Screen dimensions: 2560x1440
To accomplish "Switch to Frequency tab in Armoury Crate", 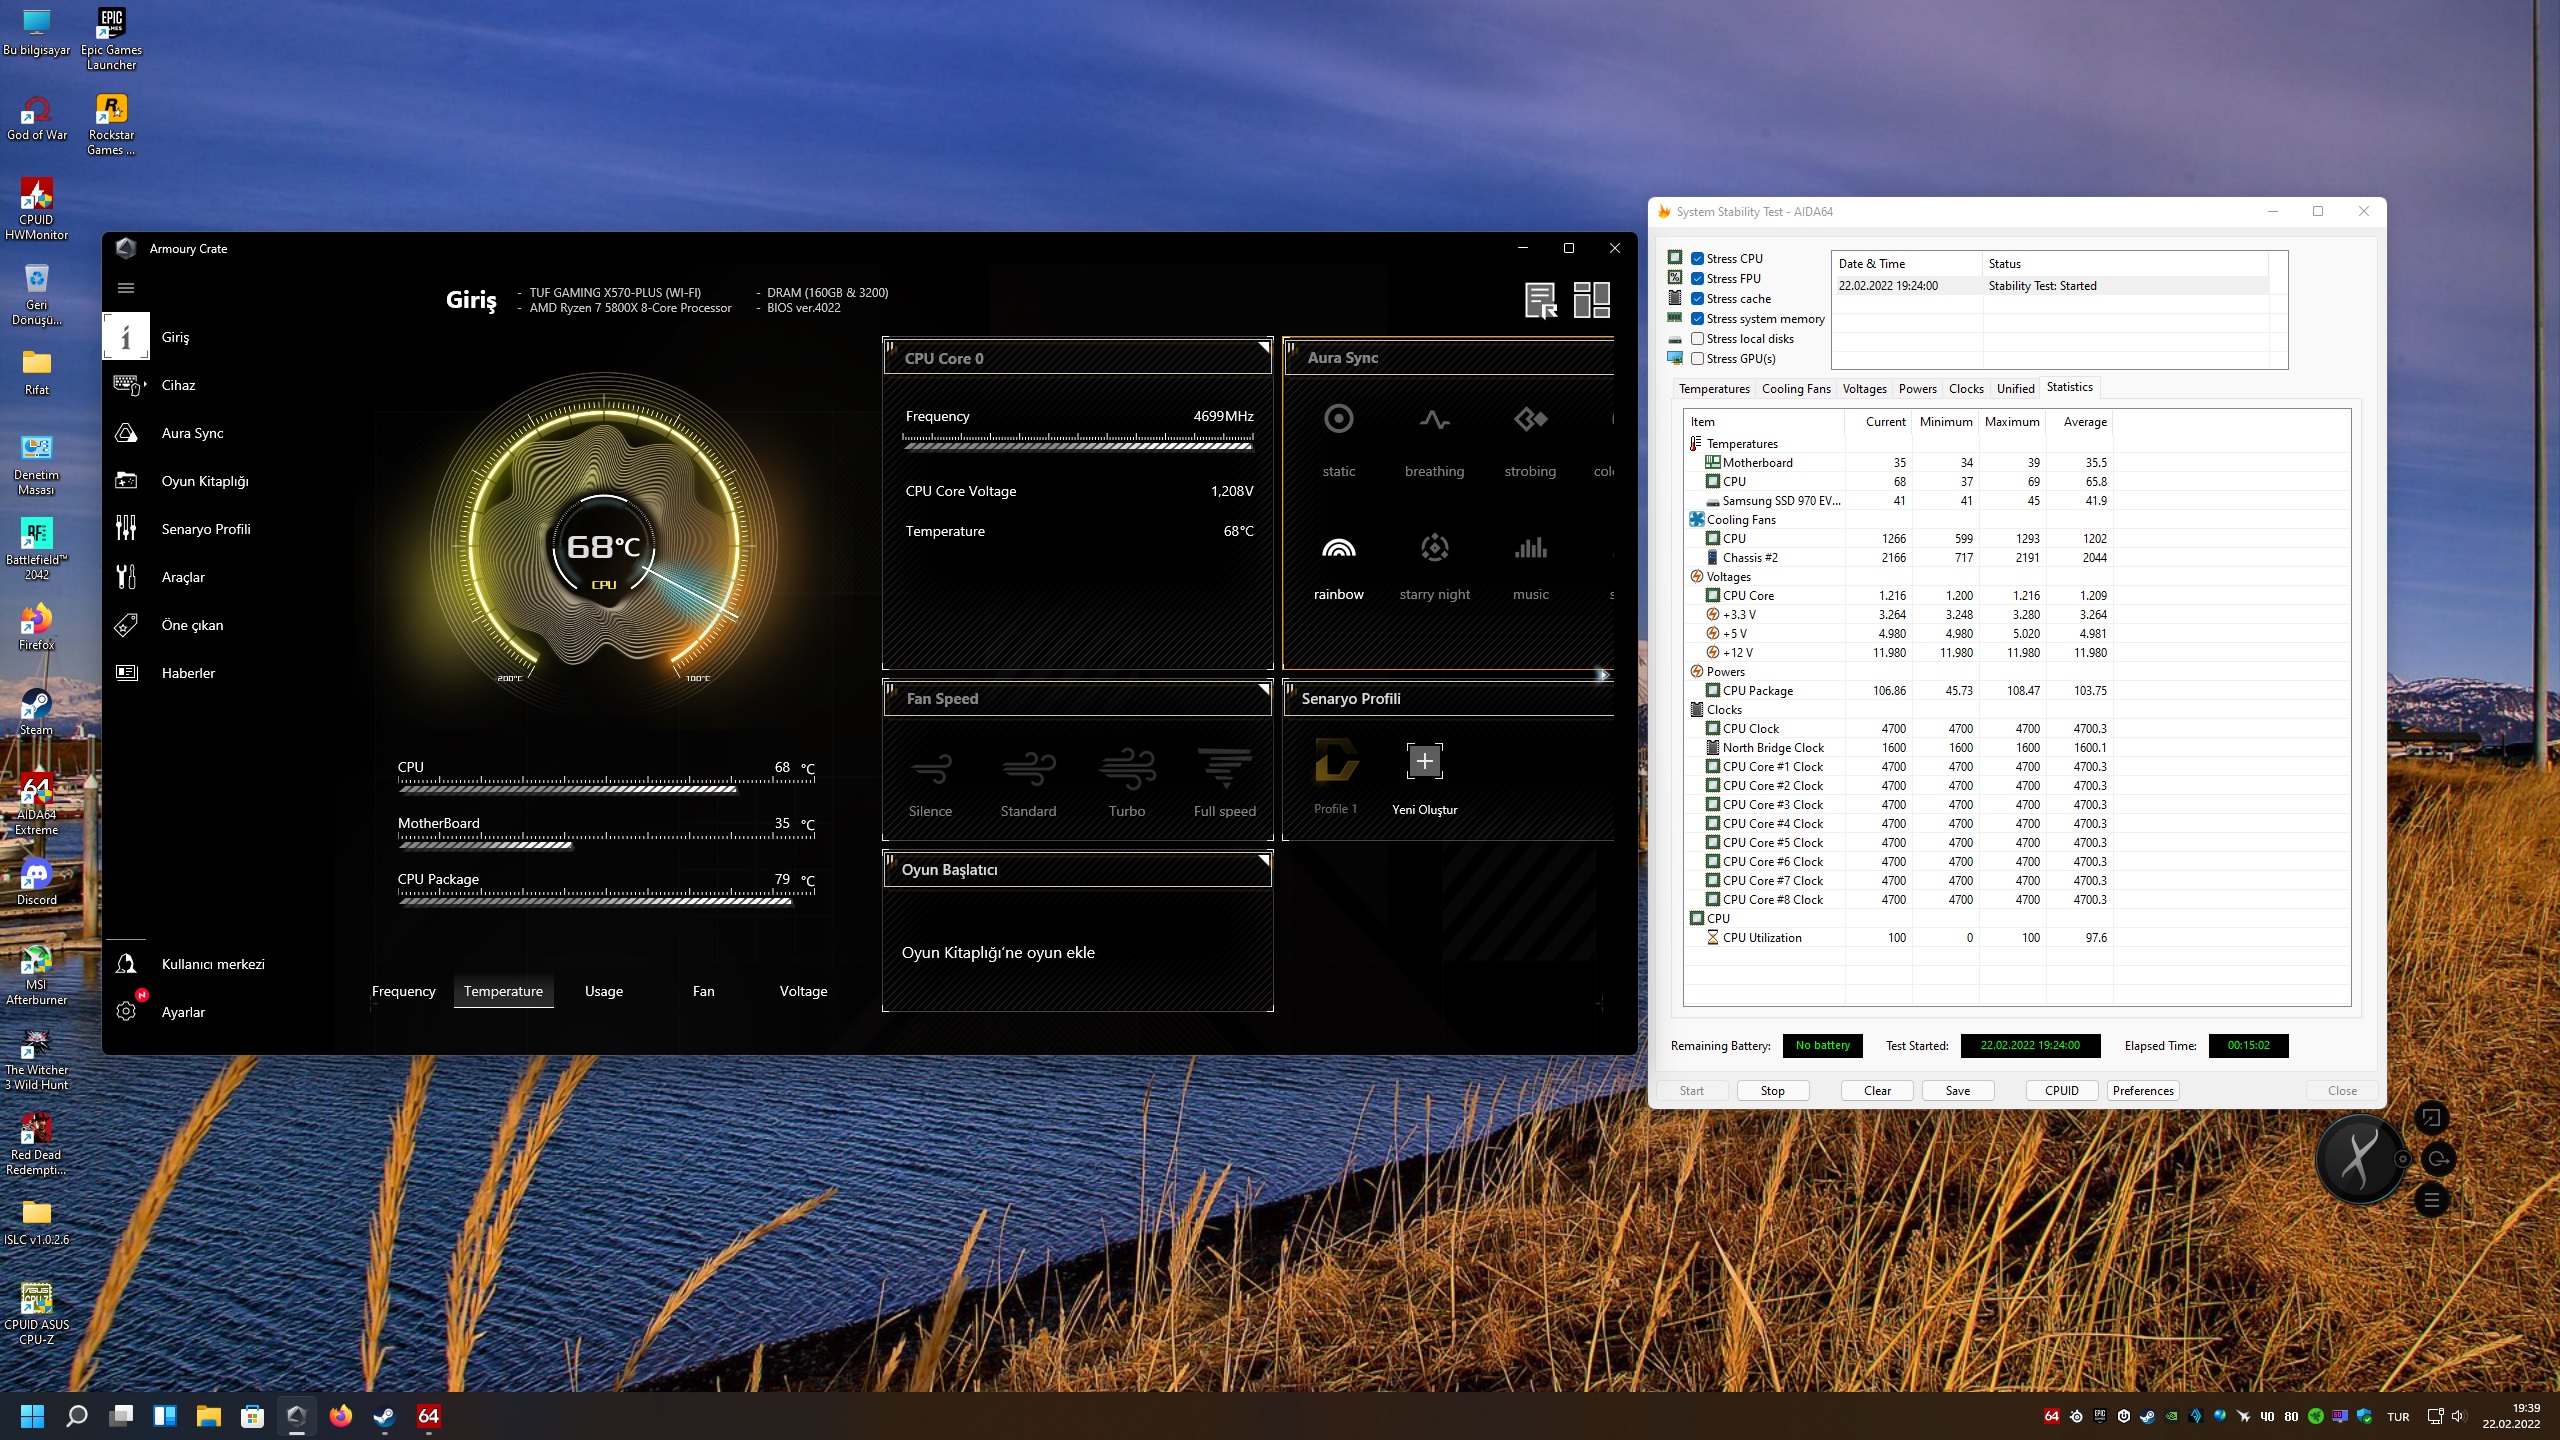I will (404, 991).
